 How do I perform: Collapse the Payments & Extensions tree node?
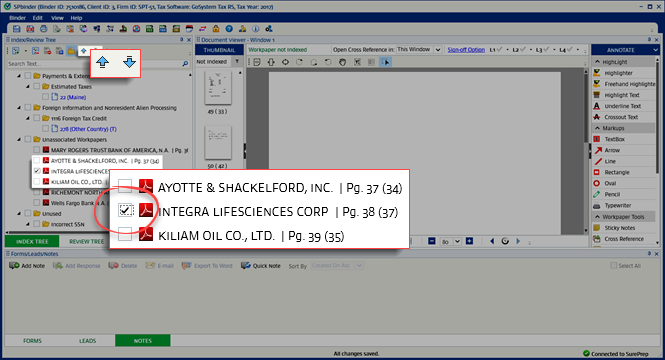(19, 76)
